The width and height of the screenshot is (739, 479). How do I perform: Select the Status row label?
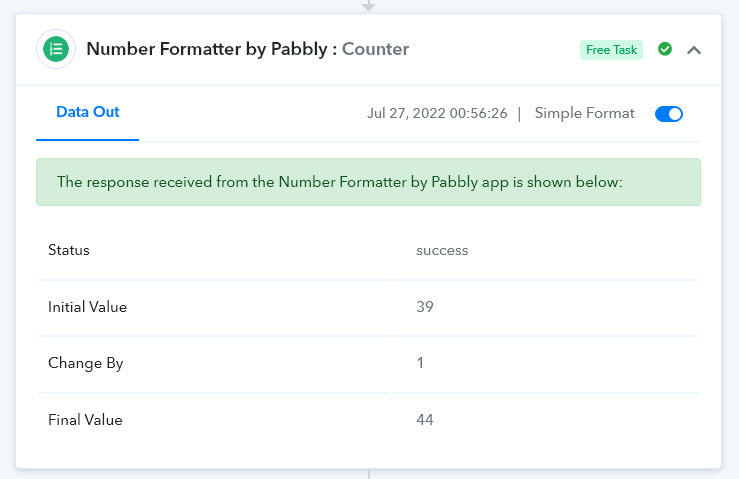point(69,250)
